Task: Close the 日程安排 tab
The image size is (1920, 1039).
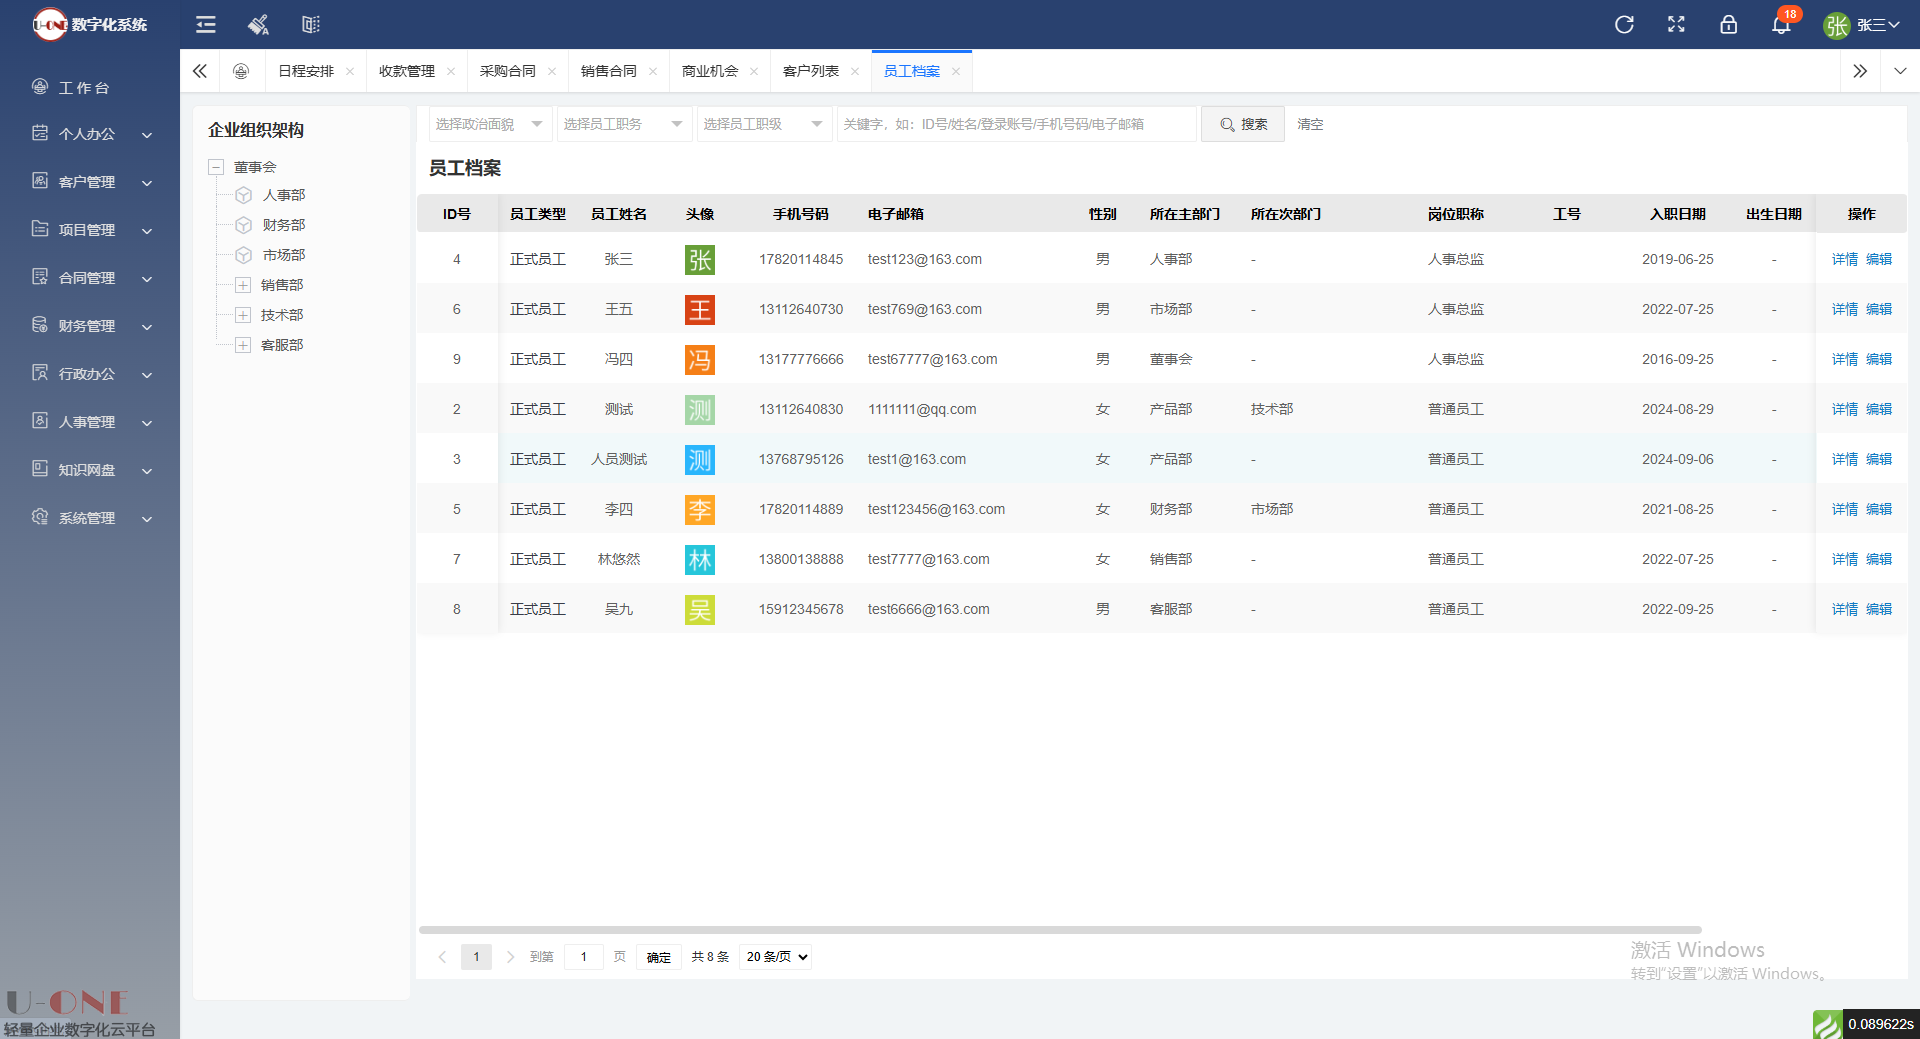Action: tap(350, 71)
